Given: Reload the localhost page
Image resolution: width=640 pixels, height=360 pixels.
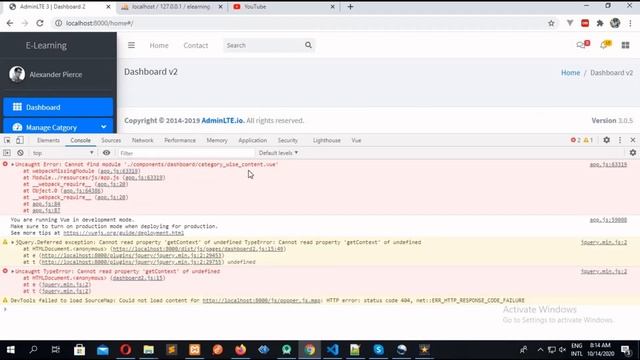Looking at the screenshot, I should pos(40,23).
